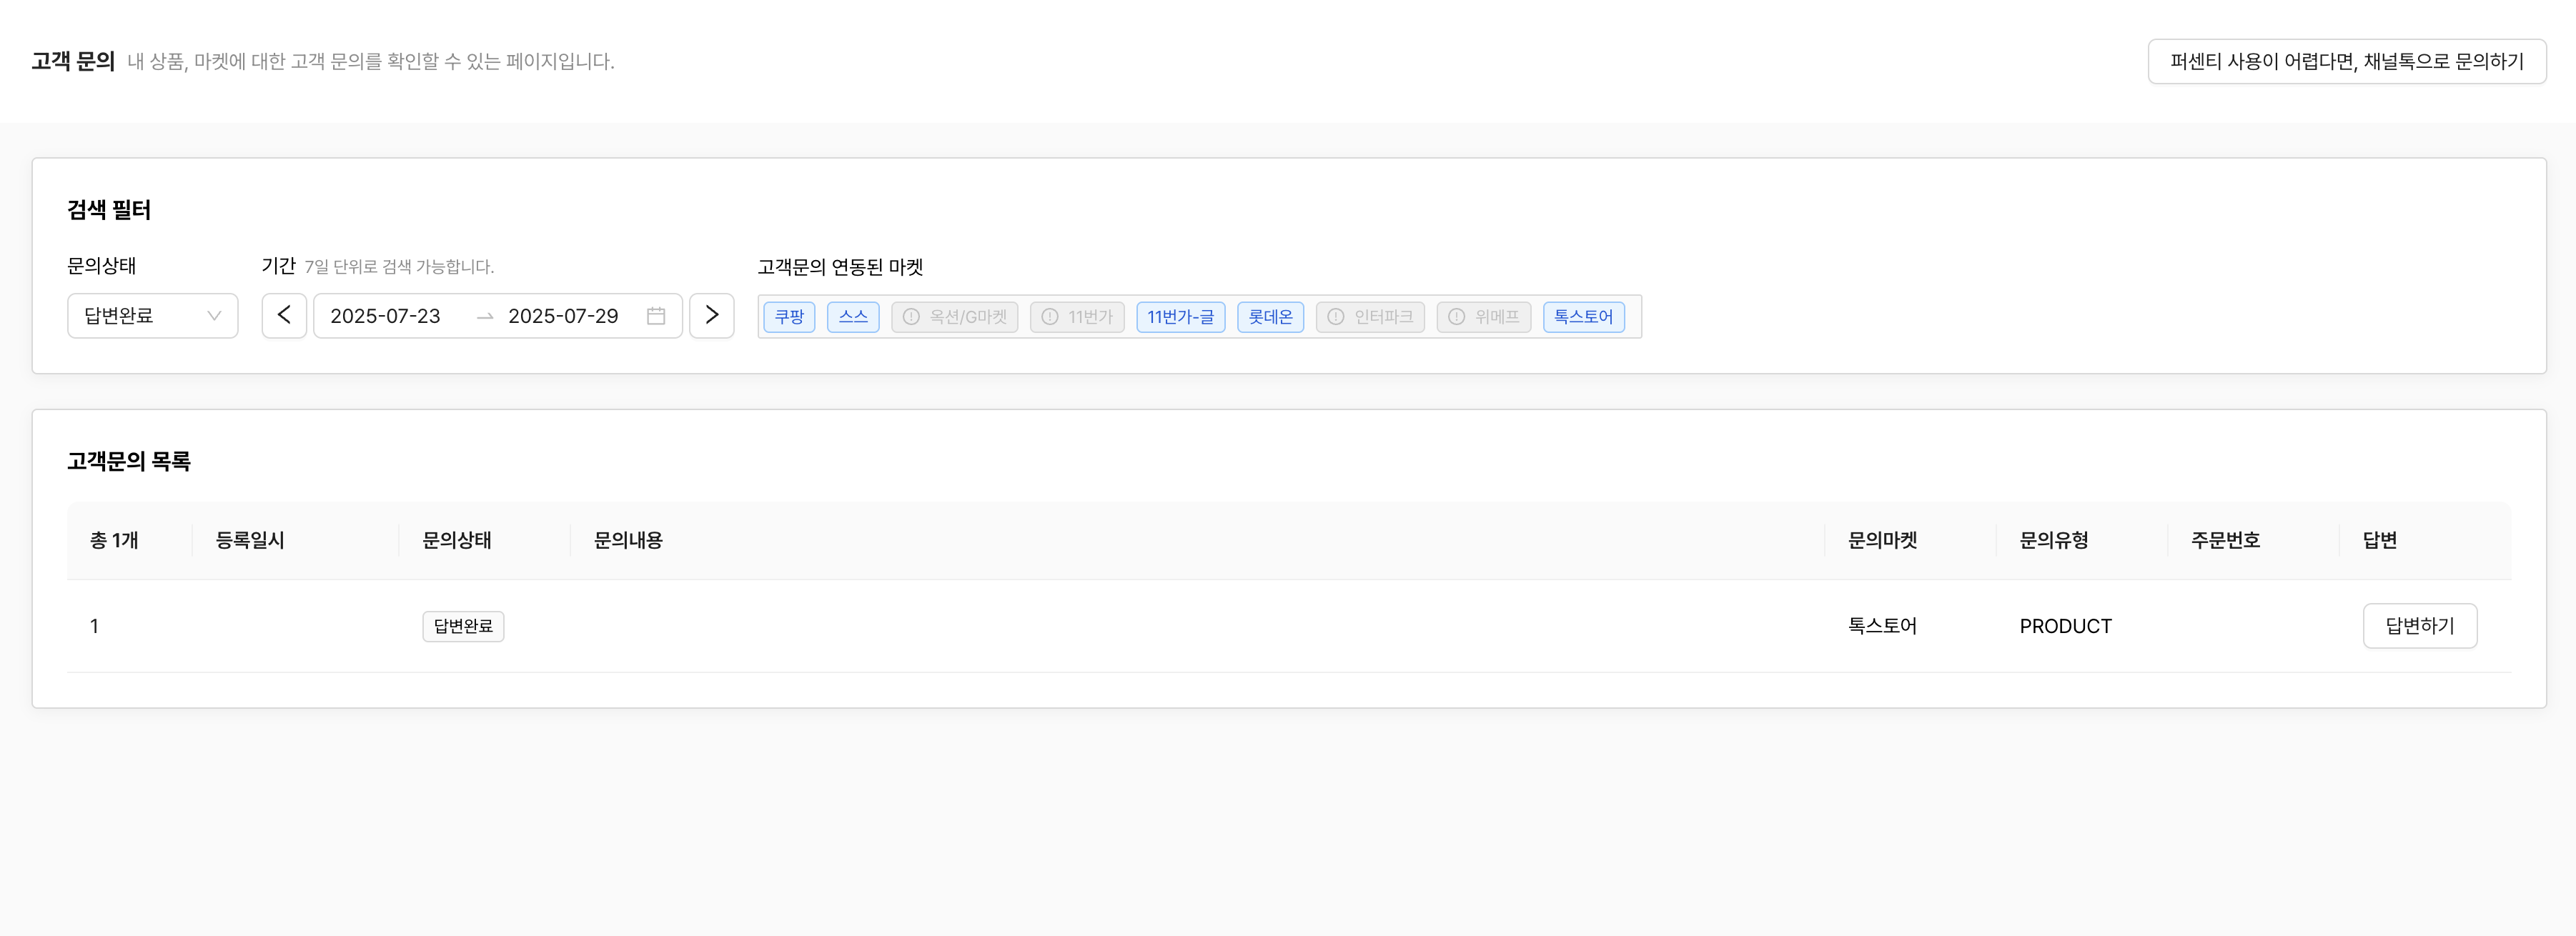Click the warning icon on 인터파크 tag
Image resolution: width=2576 pixels, height=936 pixels.
tap(1335, 317)
